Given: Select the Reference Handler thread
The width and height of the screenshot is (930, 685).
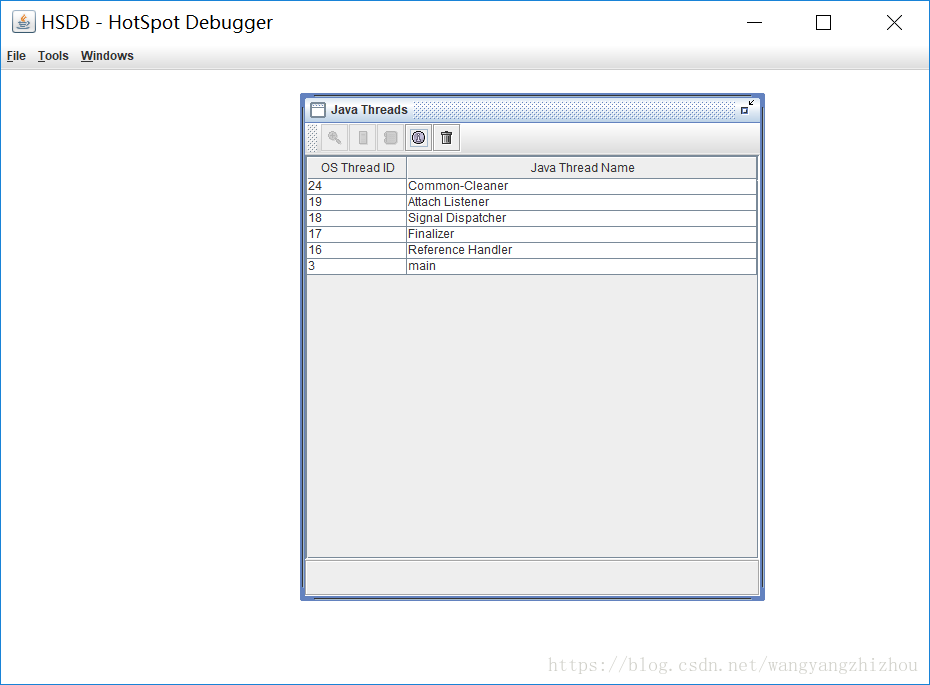Looking at the screenshot, I should click(x=532, y=250).
